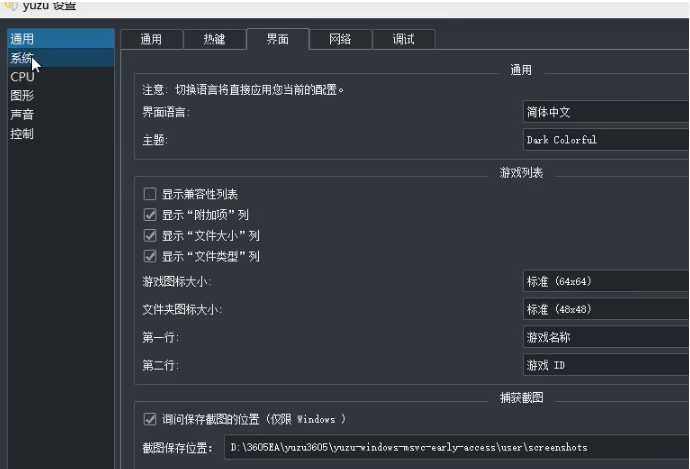Open 第二行 dropdown showing 游戏 ID

click(x=605, y=366)
